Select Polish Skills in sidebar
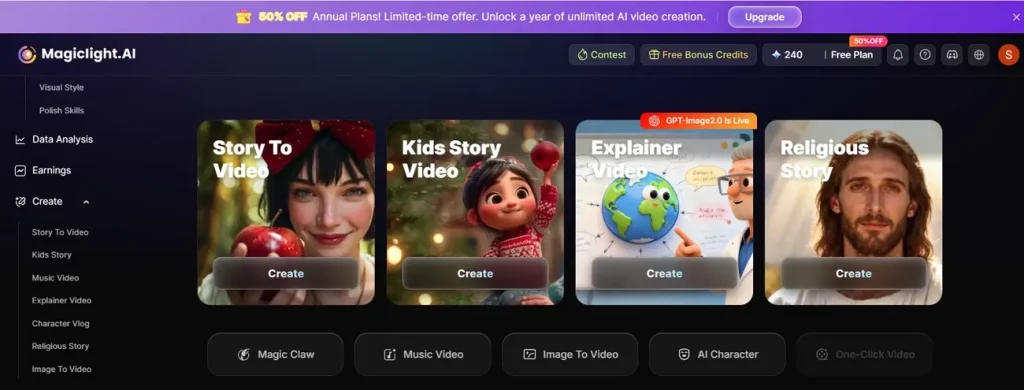This screenshot has width=1024, height=390. coord(61,110)
